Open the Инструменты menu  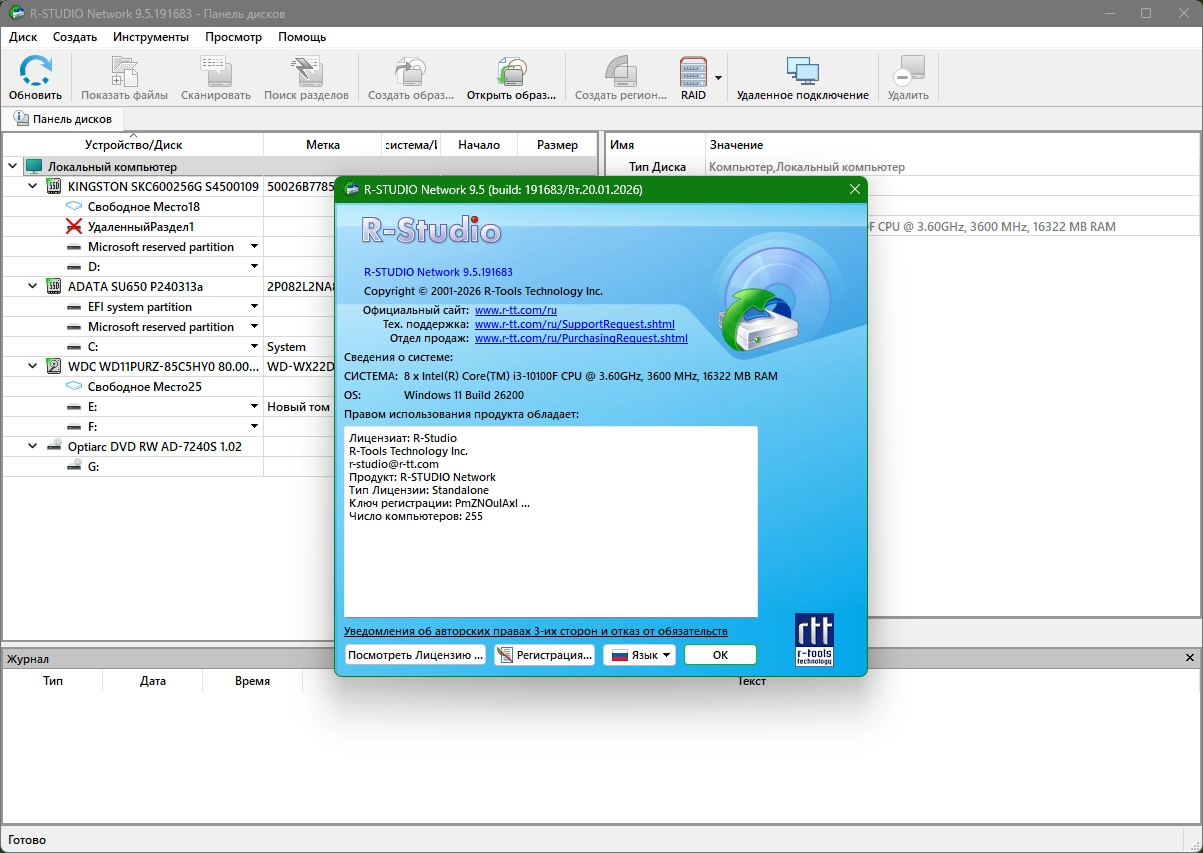151,37
